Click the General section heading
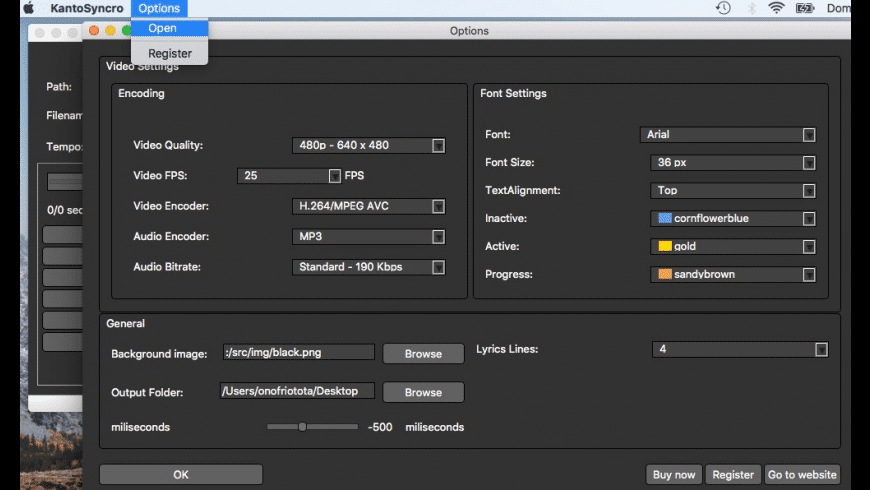This screenshot has height=490, width=870. click(x=125, y=324)
